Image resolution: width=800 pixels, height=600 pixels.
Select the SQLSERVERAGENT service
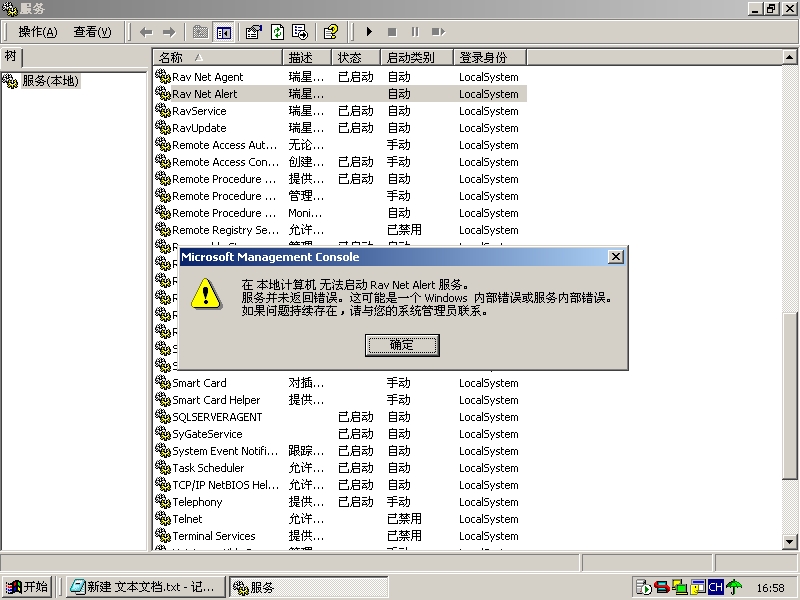(x=217, y=417)
